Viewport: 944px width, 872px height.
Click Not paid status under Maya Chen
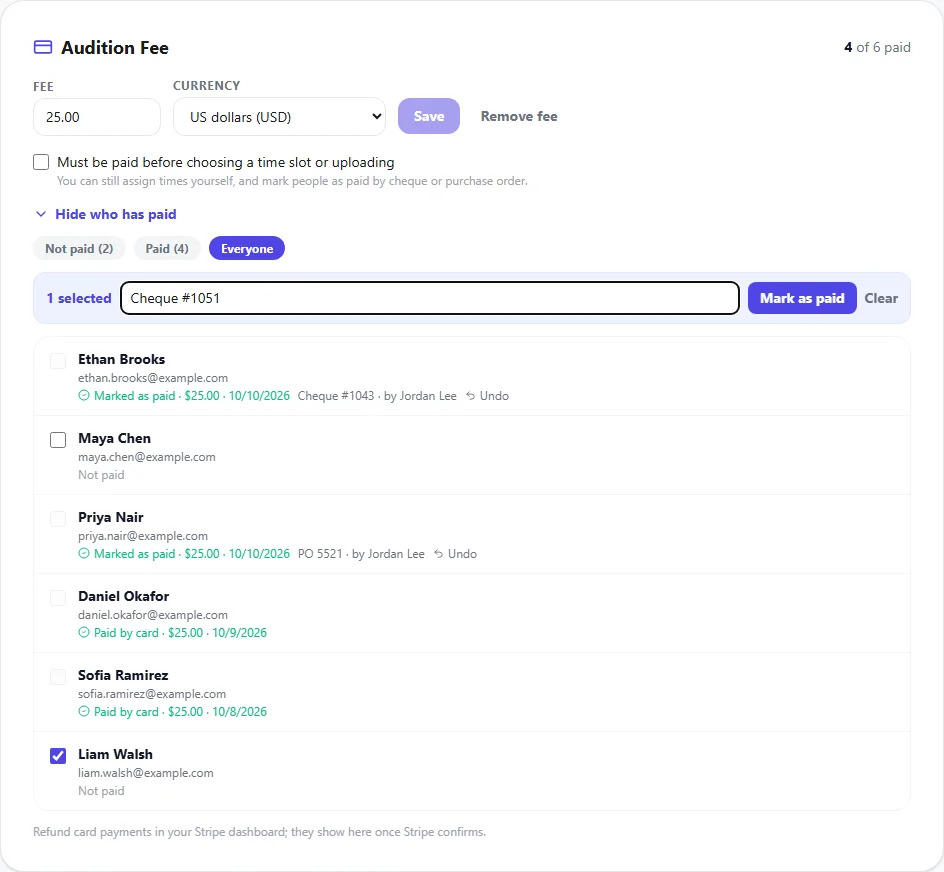[x=101, y=475]
